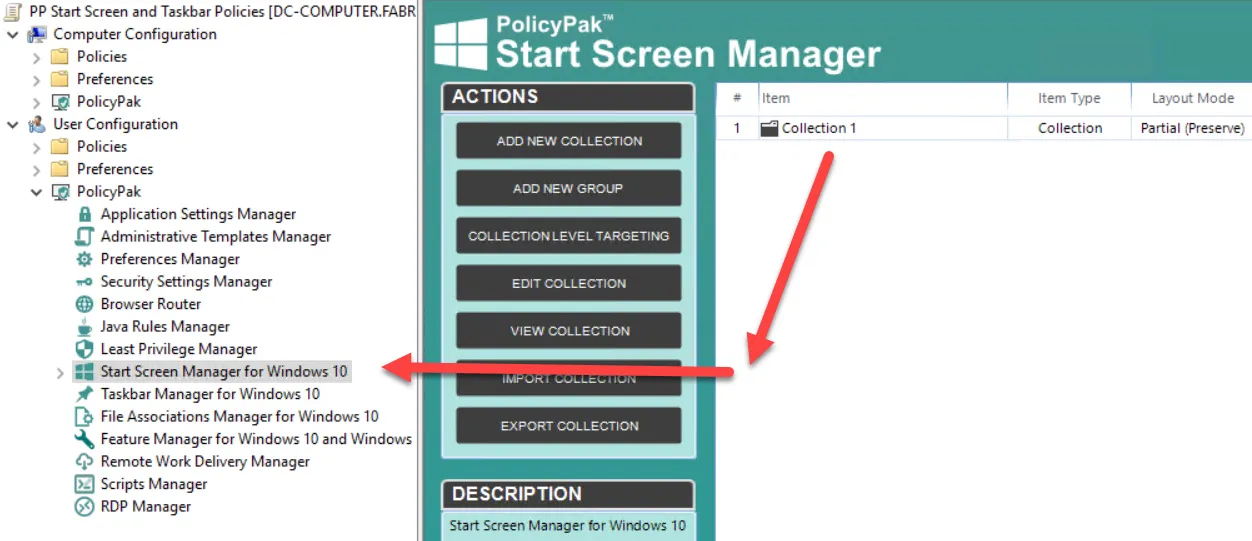The image size is (1252, 541).
Task: Select Remote Work Delivery Manager node
Action: [205, 462]
